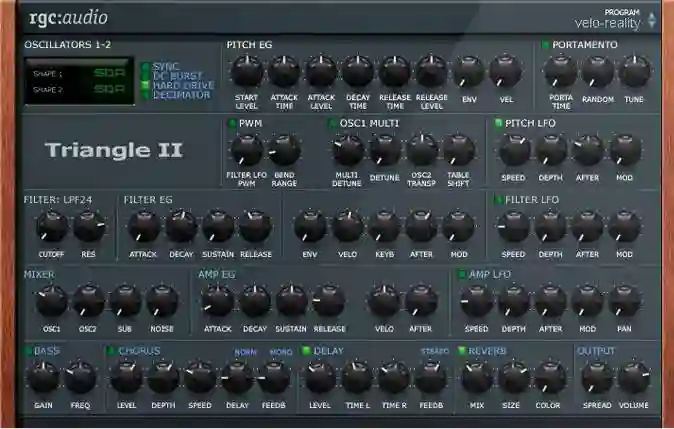The width and height of the screenshot is (674, 429).
Task: Click the output VOLUME knob
Action: [x=634, y=377]
